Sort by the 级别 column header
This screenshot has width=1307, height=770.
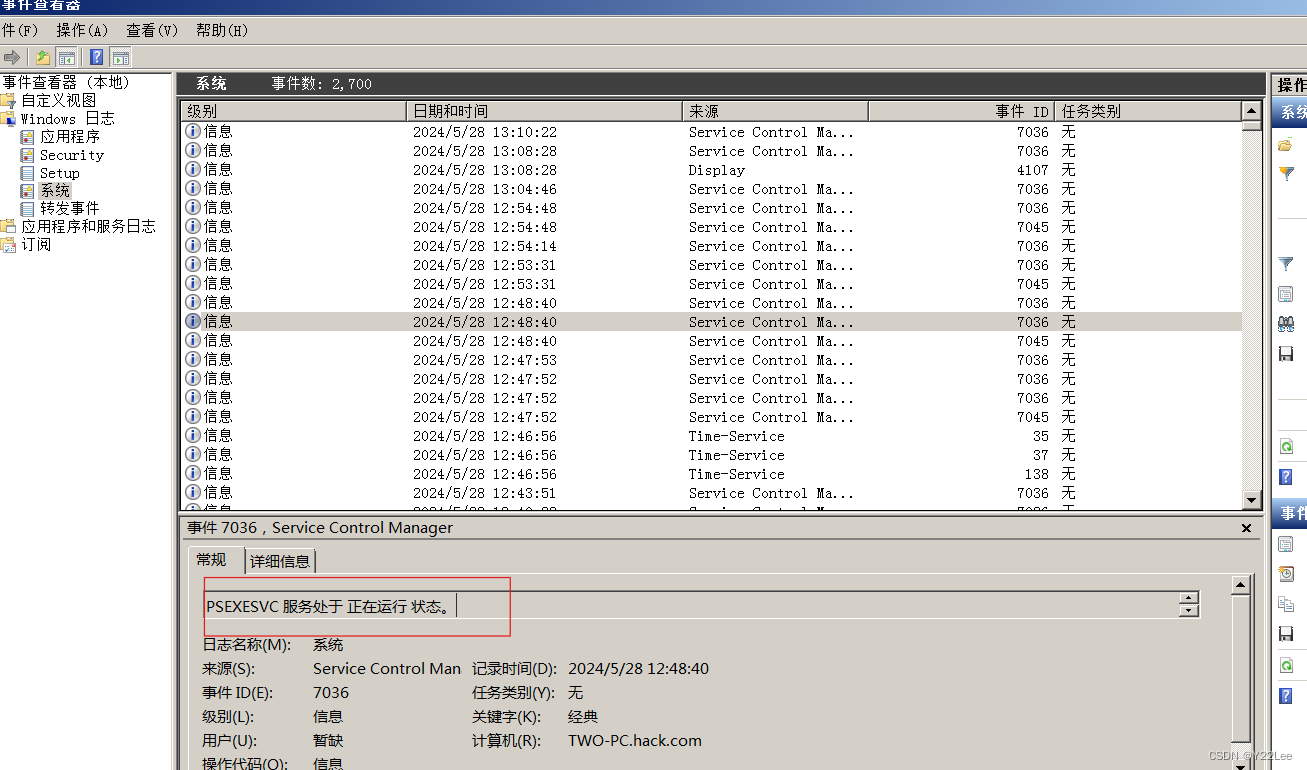coord(294,111)
